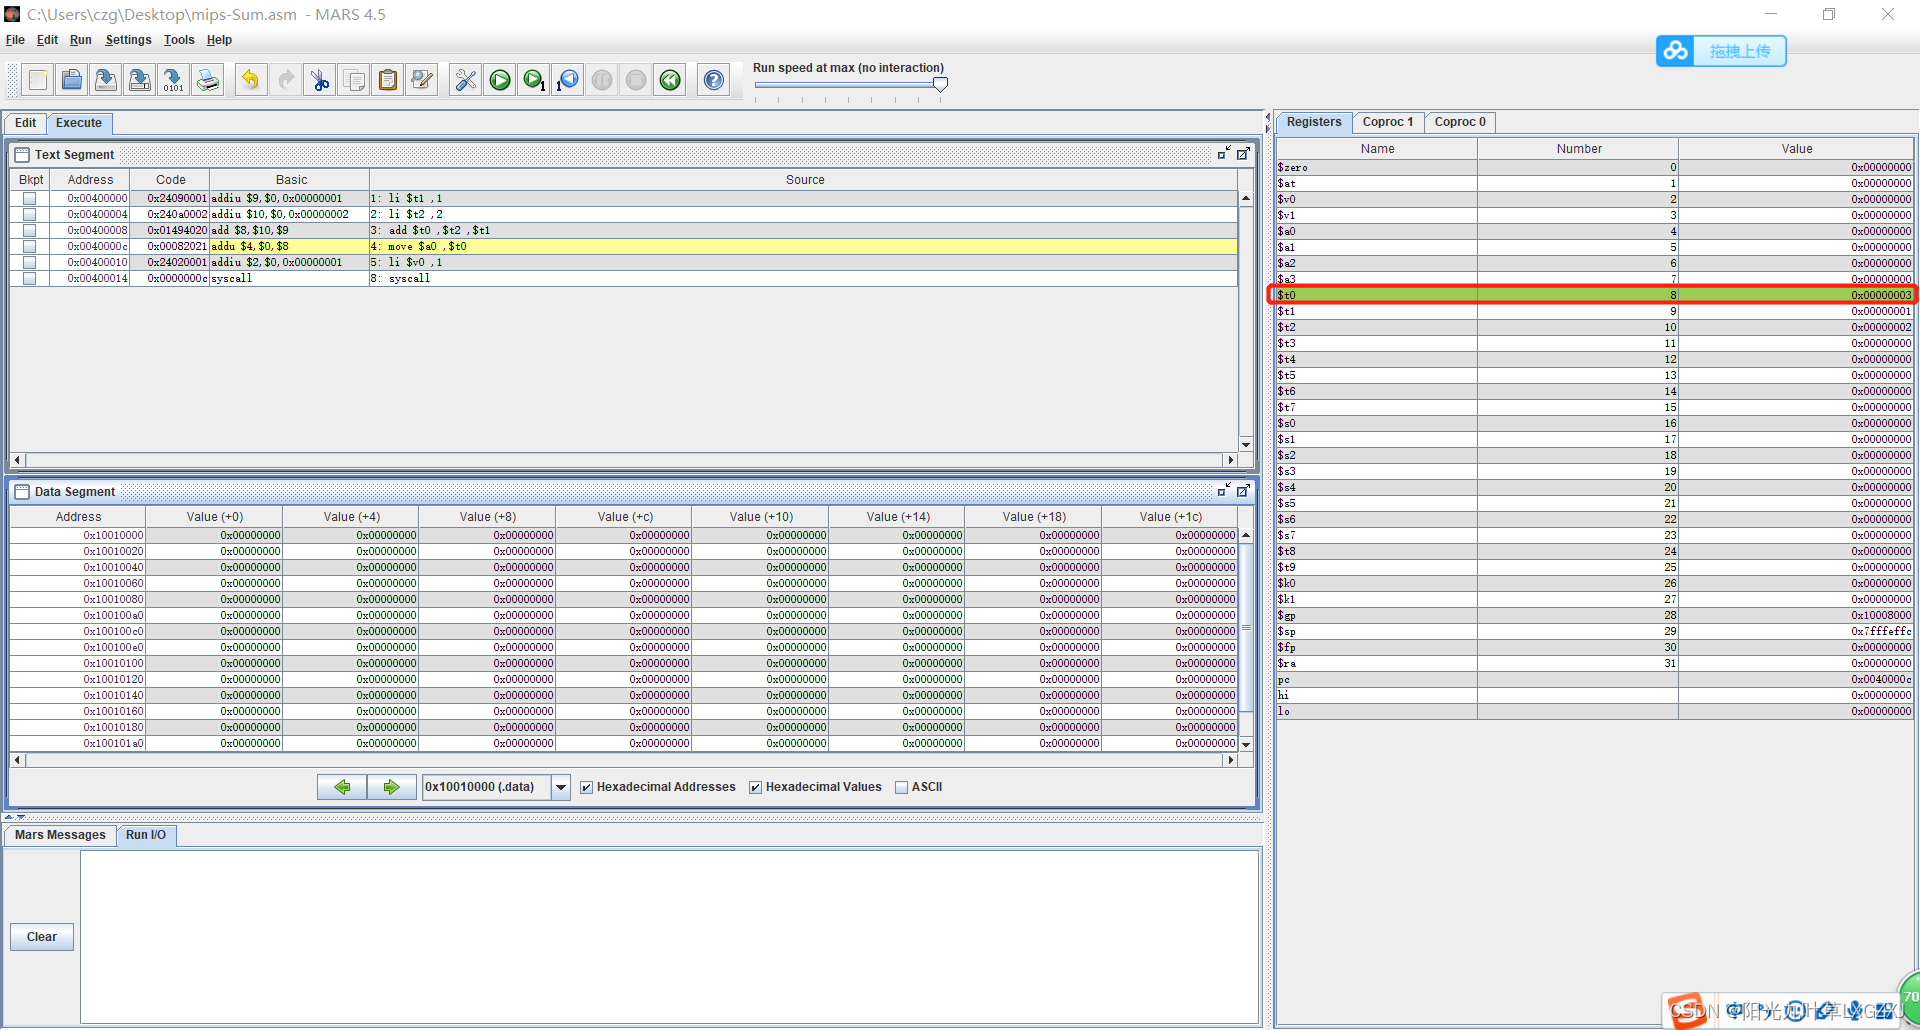Open the Run menu
This screenshot has width=1920, height=1030.
point(81,40)
